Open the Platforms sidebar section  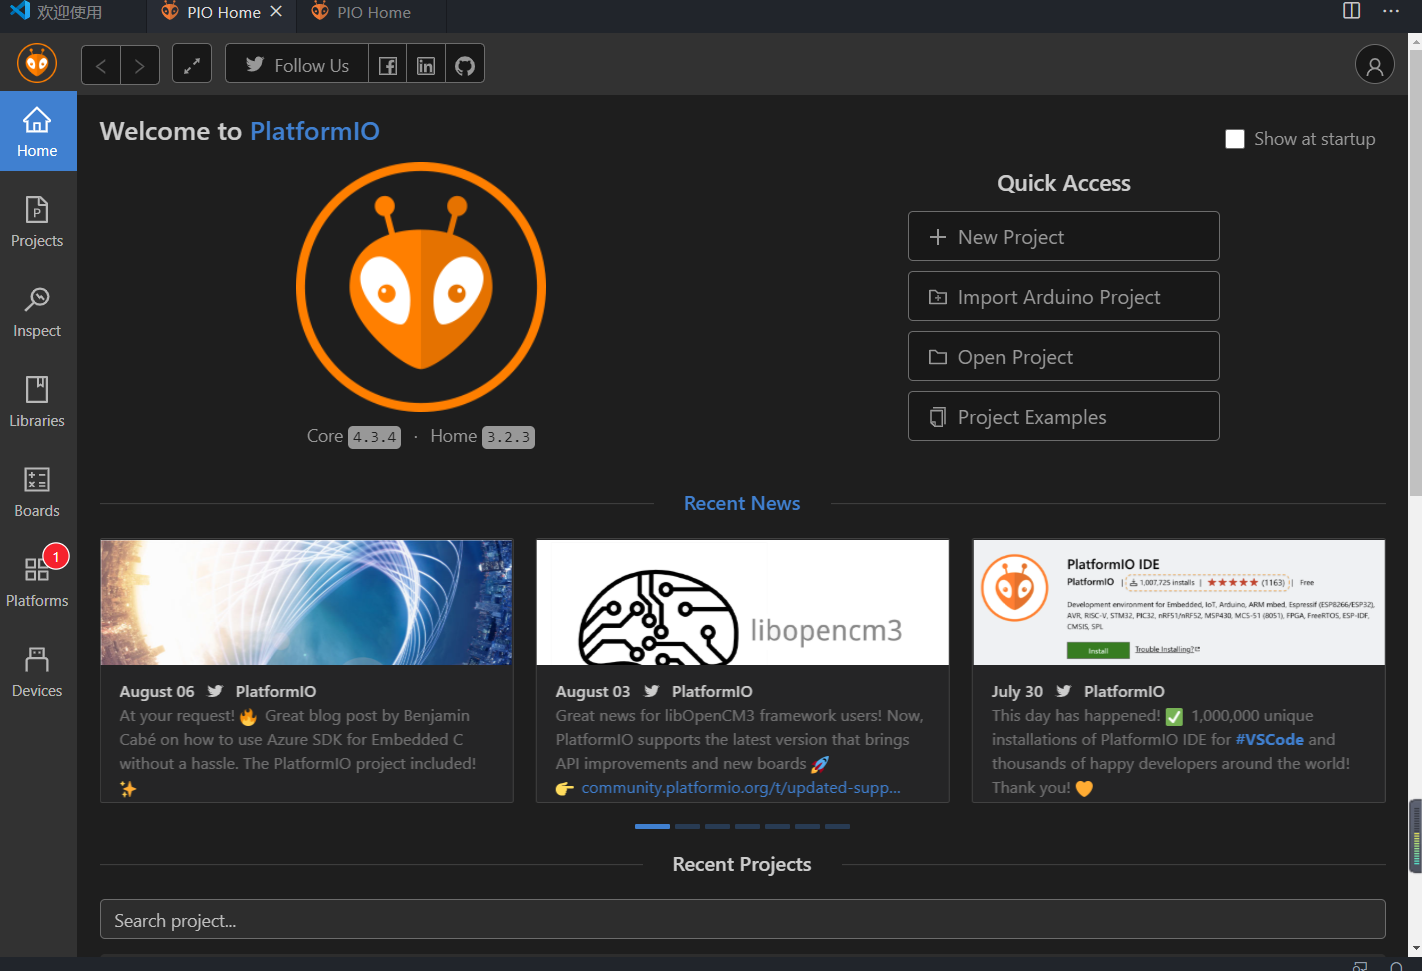(37, 581)
